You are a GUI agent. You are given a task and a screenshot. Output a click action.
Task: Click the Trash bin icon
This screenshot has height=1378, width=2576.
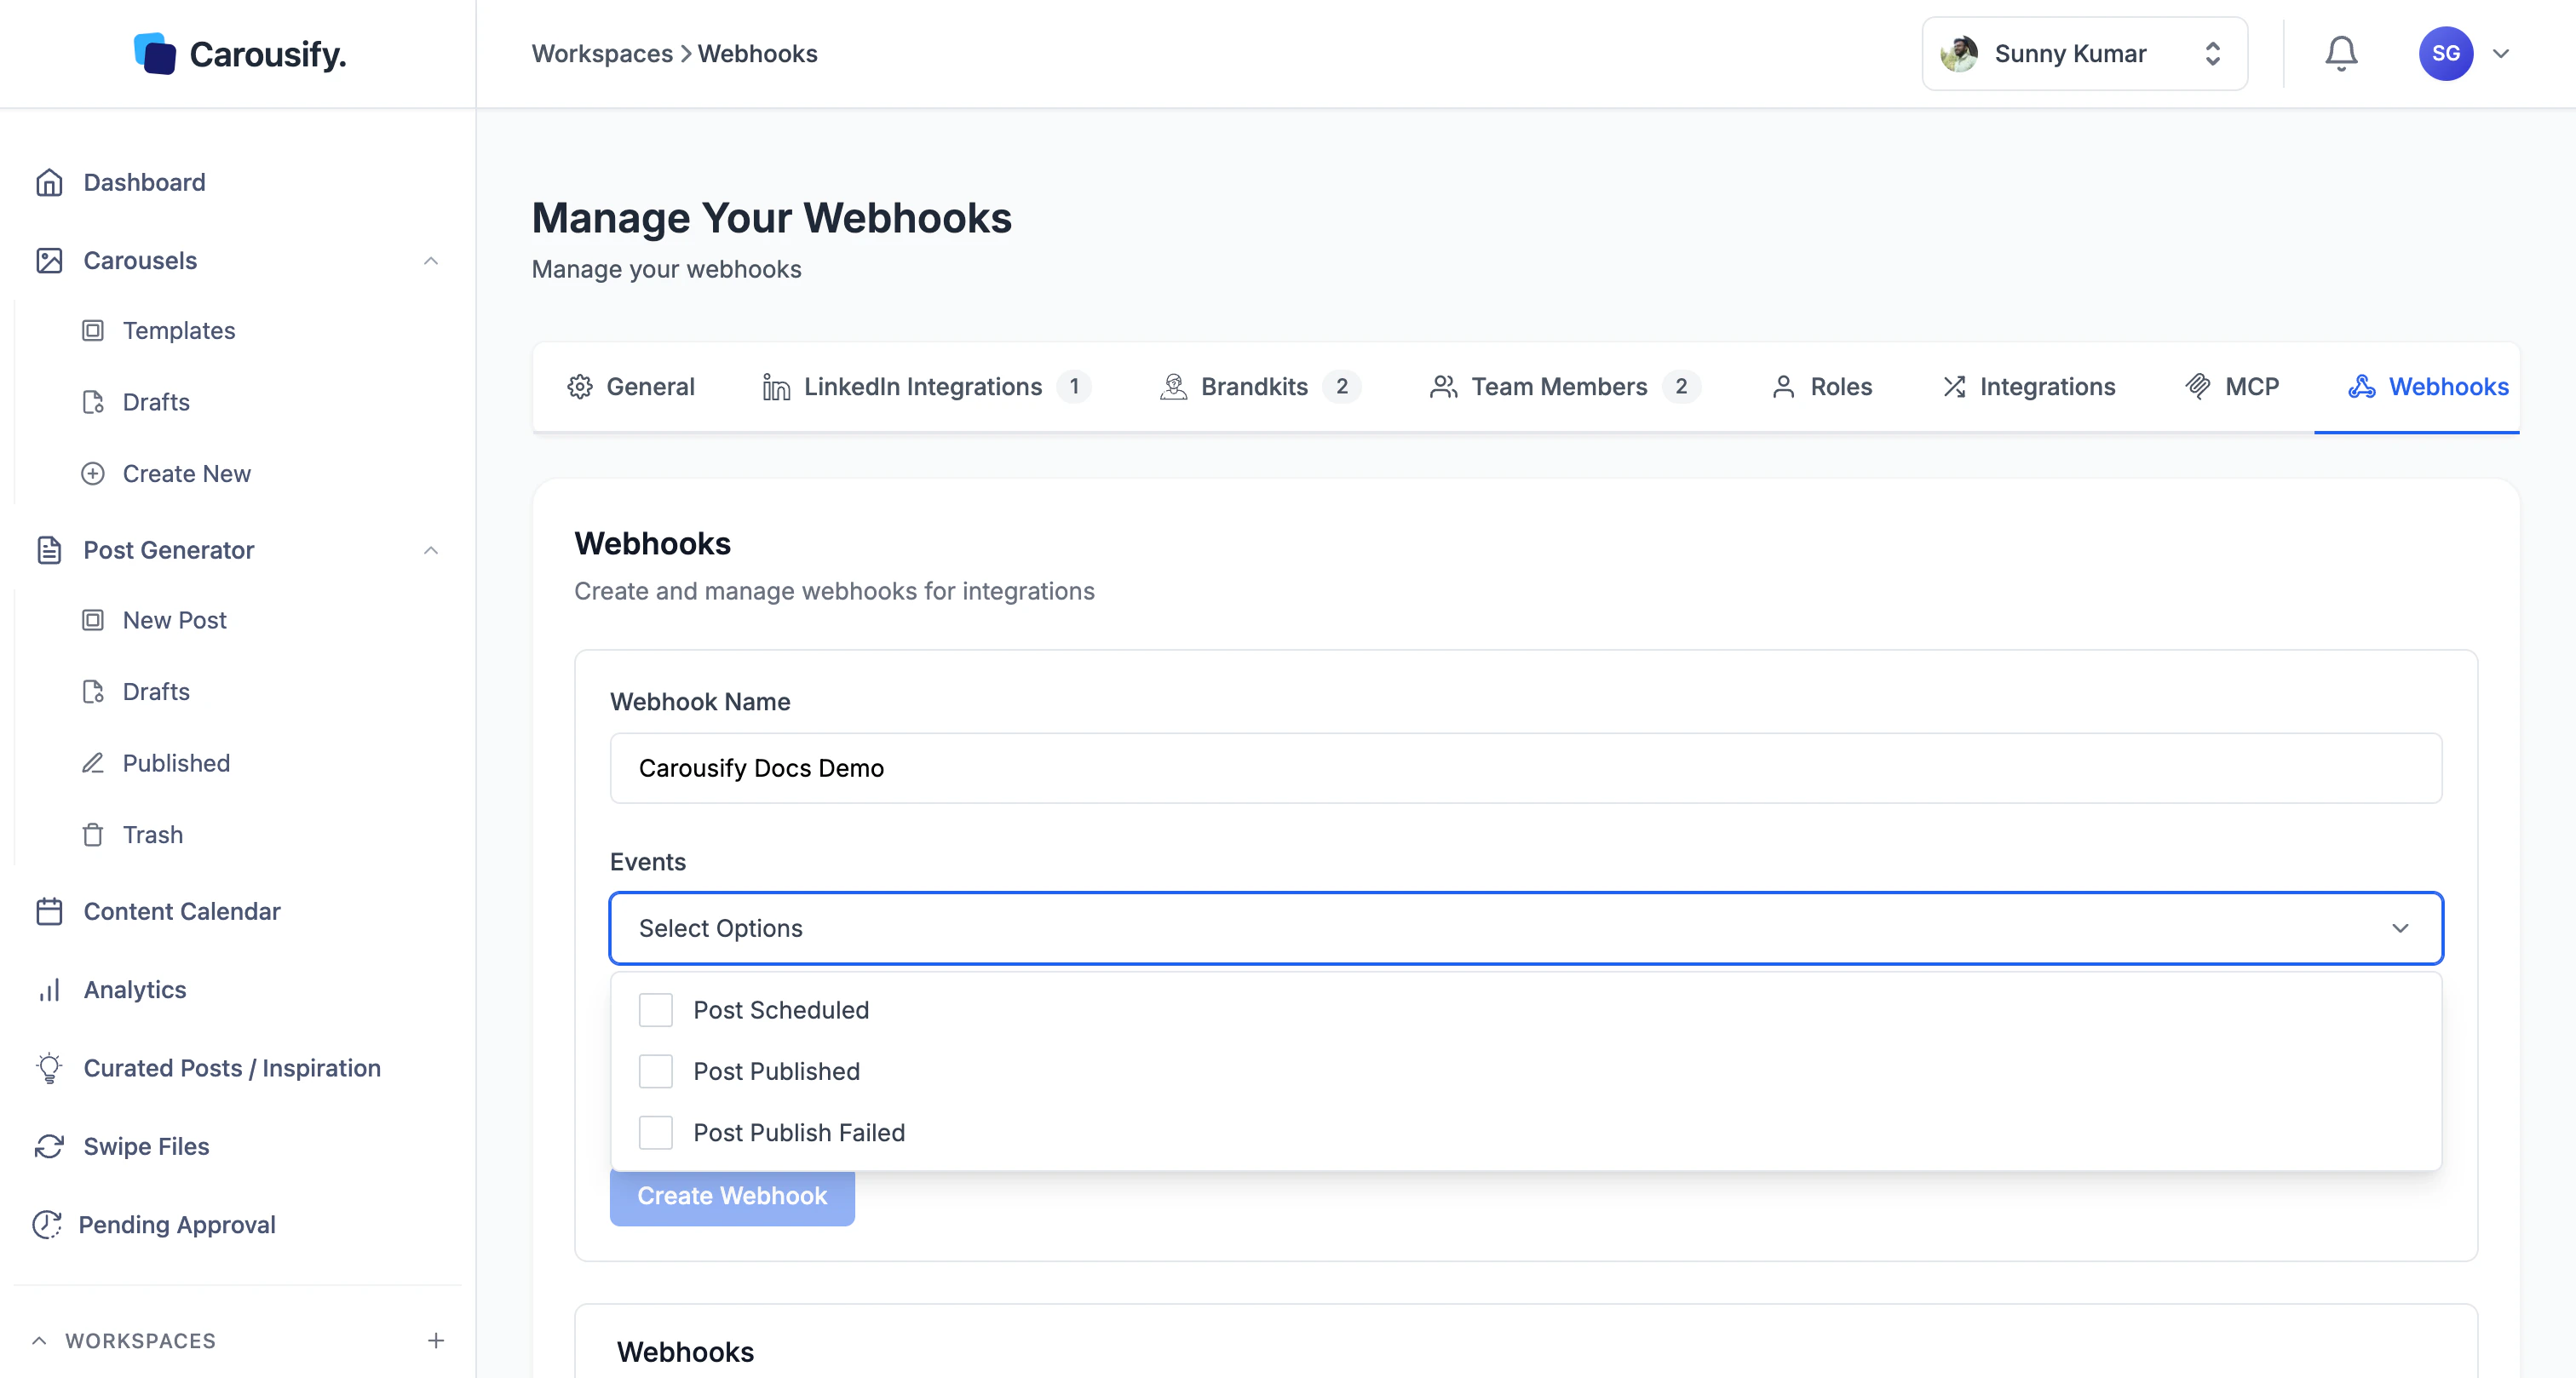click(x=93, y=835)
